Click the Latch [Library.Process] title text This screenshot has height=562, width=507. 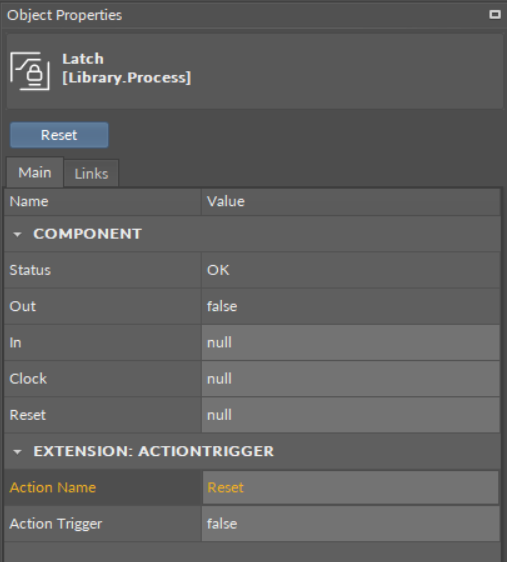(126, 68)
